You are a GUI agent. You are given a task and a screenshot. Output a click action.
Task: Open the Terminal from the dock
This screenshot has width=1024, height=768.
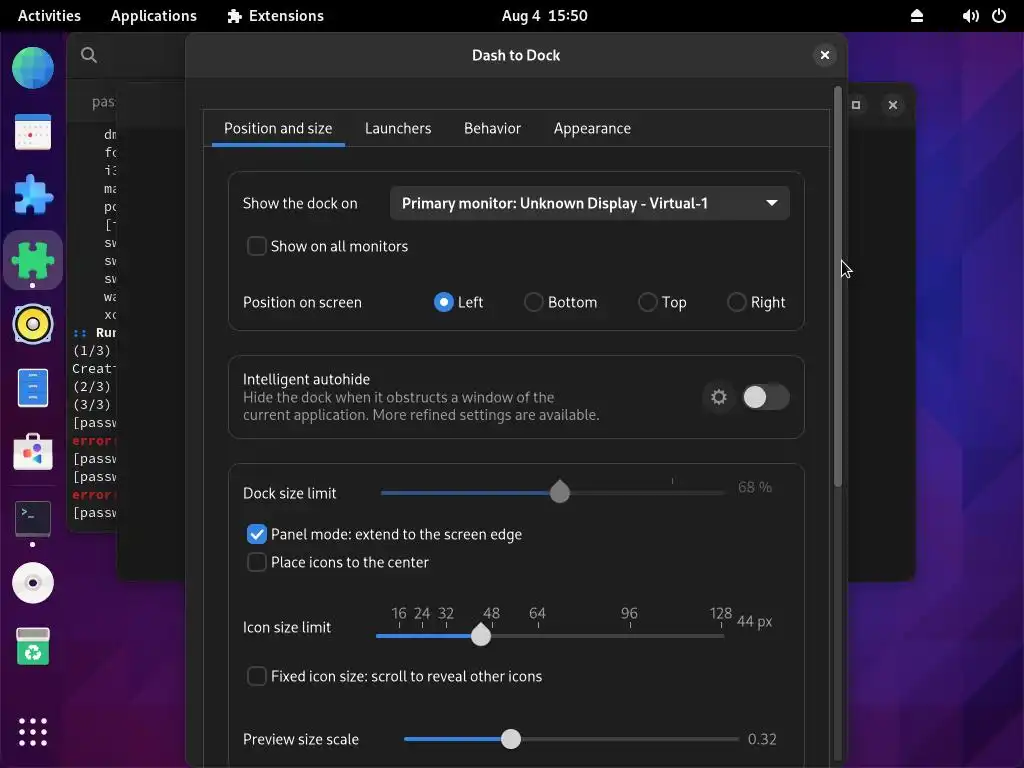tap(33, 518)
